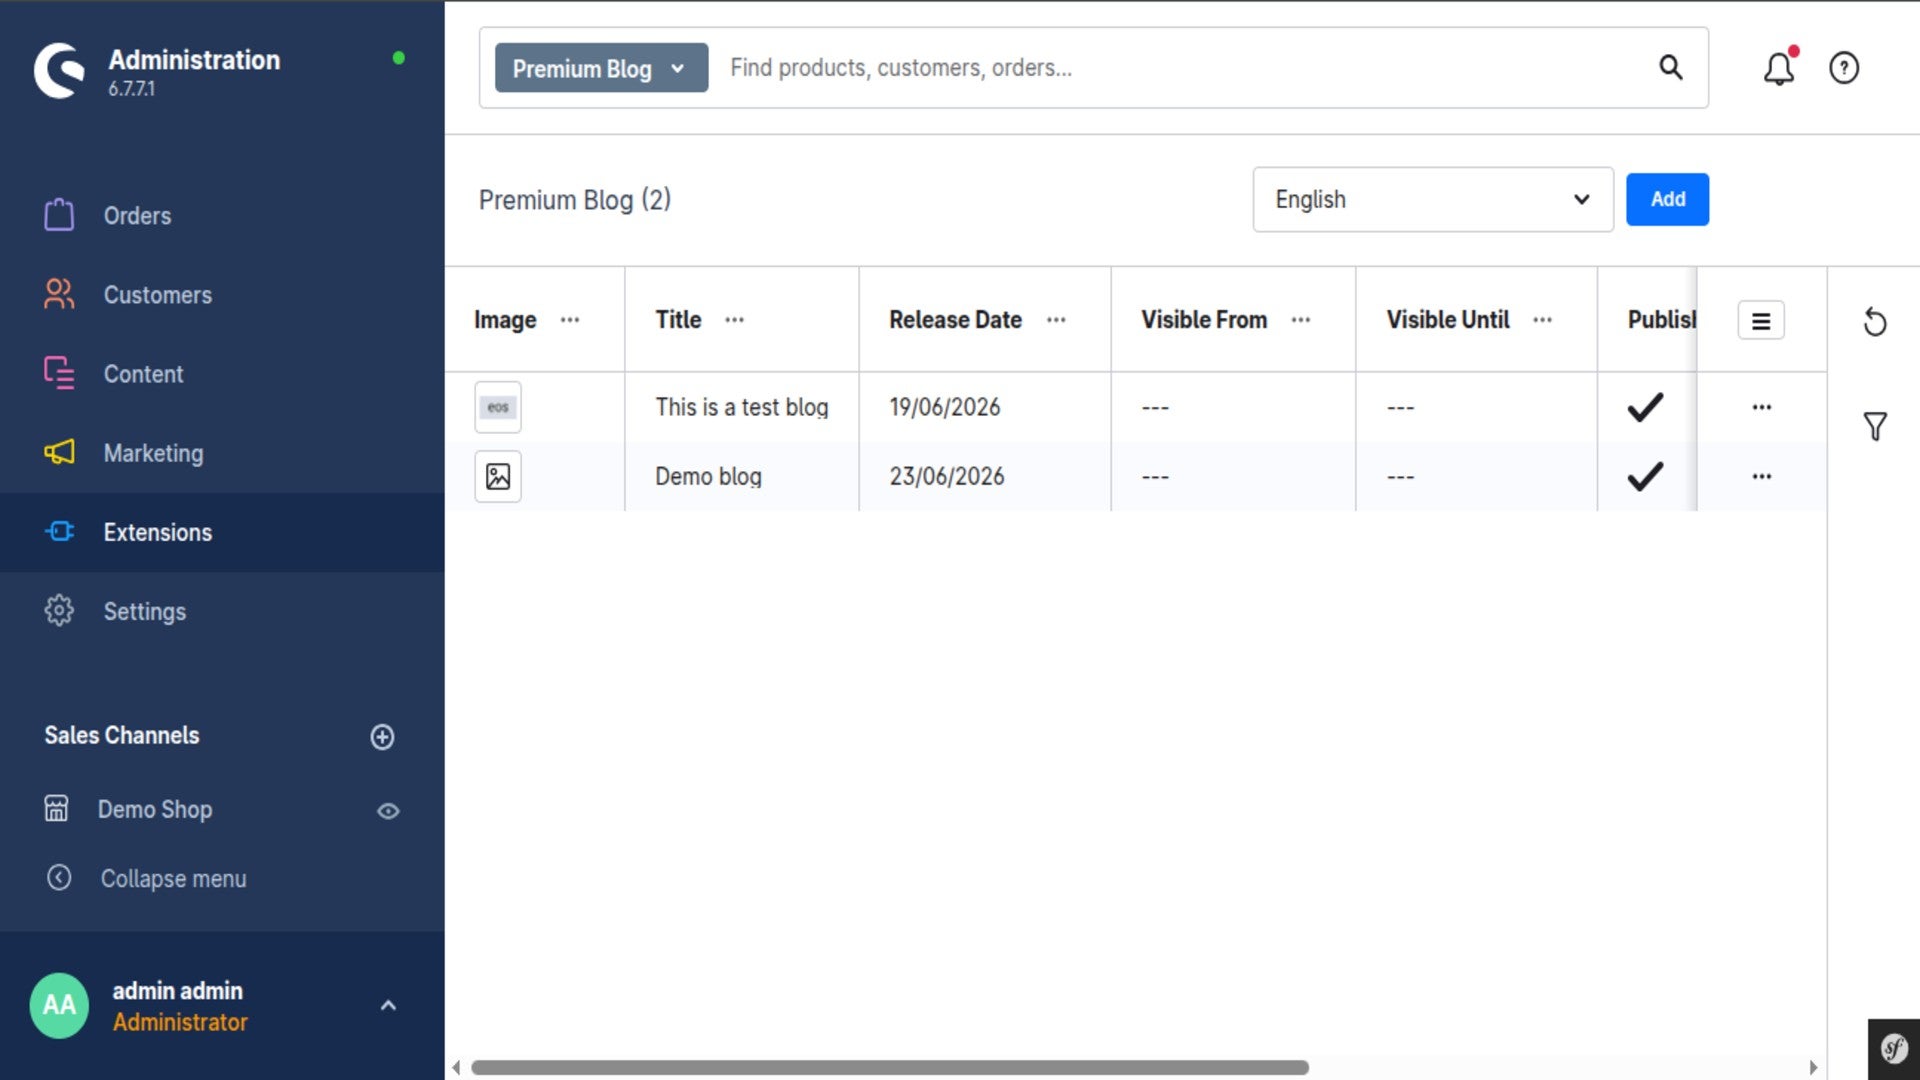Click the Collapse menu arrow icon
This screenshot has width=1920, height=1080.
click(59, 877)
